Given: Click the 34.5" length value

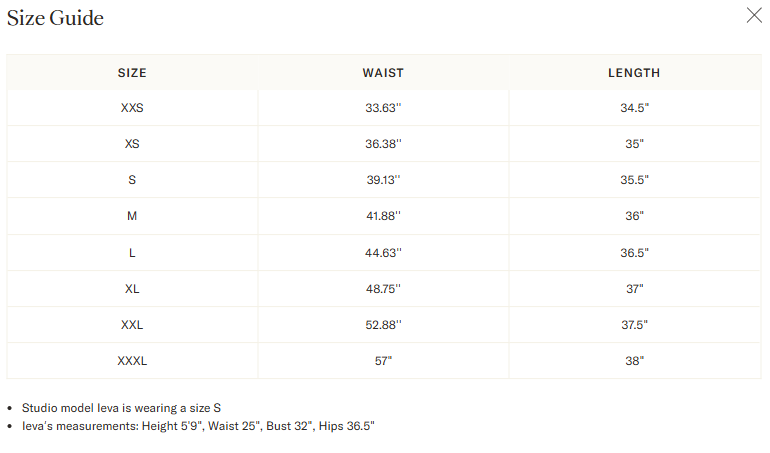Looking at the screenshot, I should click(x=634, y=108).
